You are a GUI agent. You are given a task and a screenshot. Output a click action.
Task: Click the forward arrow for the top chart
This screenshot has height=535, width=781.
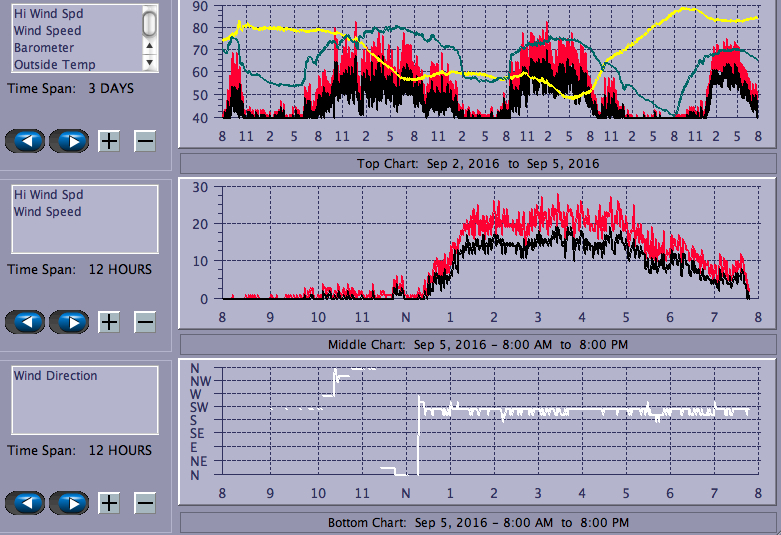69,141
